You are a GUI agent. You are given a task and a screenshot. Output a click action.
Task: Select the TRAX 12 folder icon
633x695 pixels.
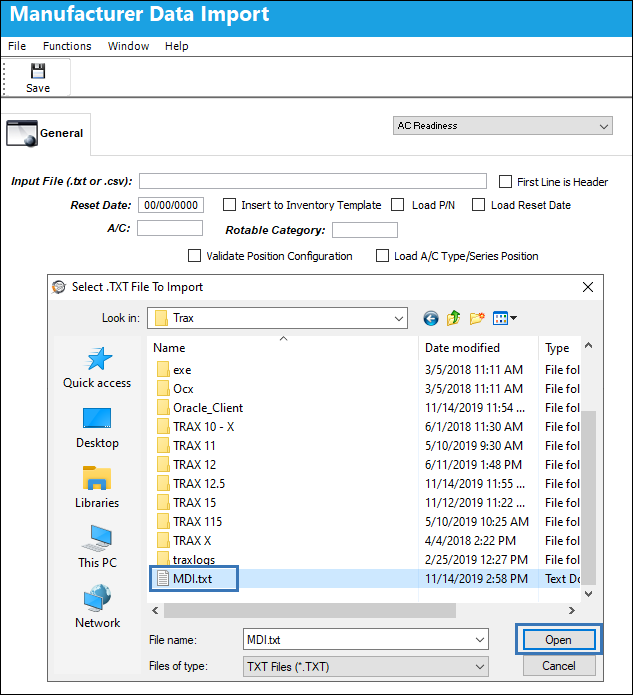click(163, 465)
